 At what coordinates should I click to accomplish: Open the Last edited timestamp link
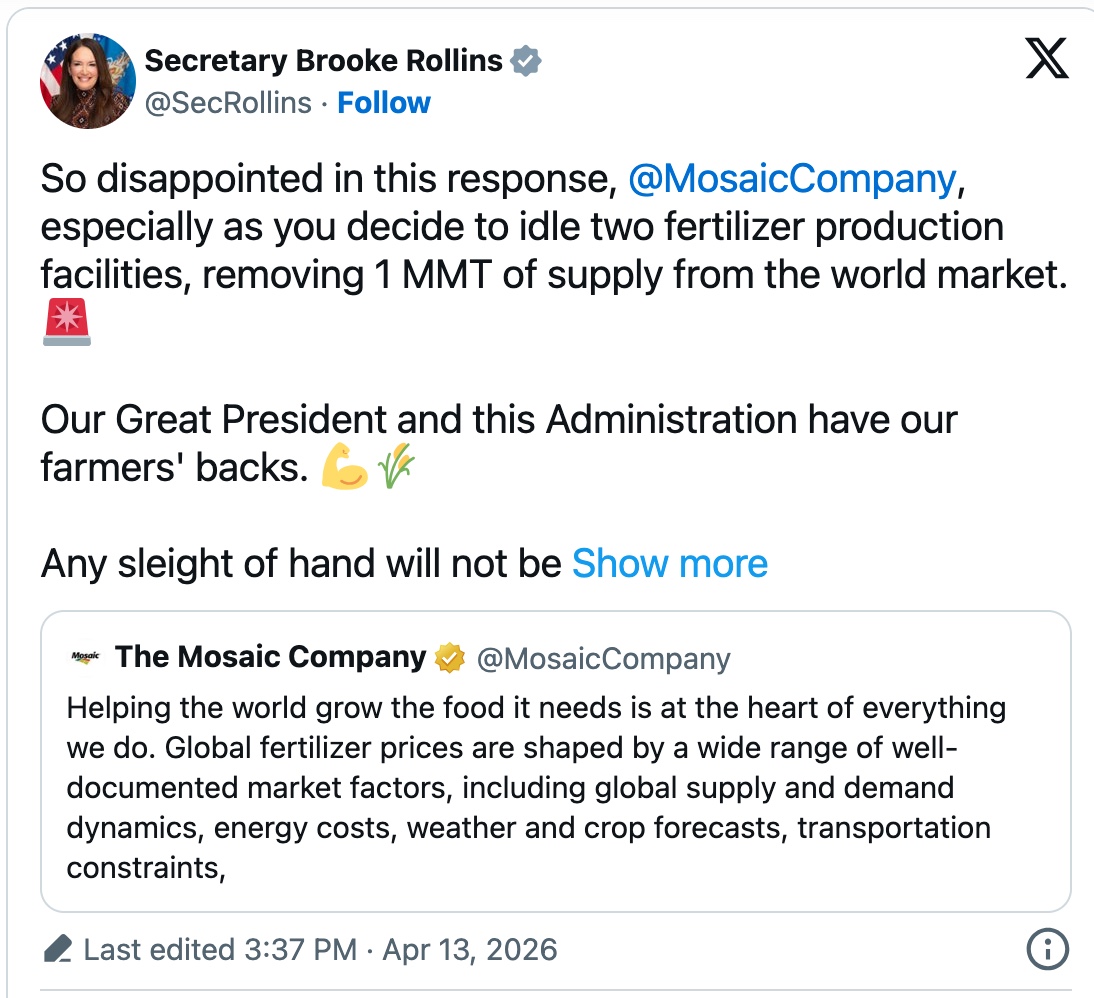(x=320, y=948)
